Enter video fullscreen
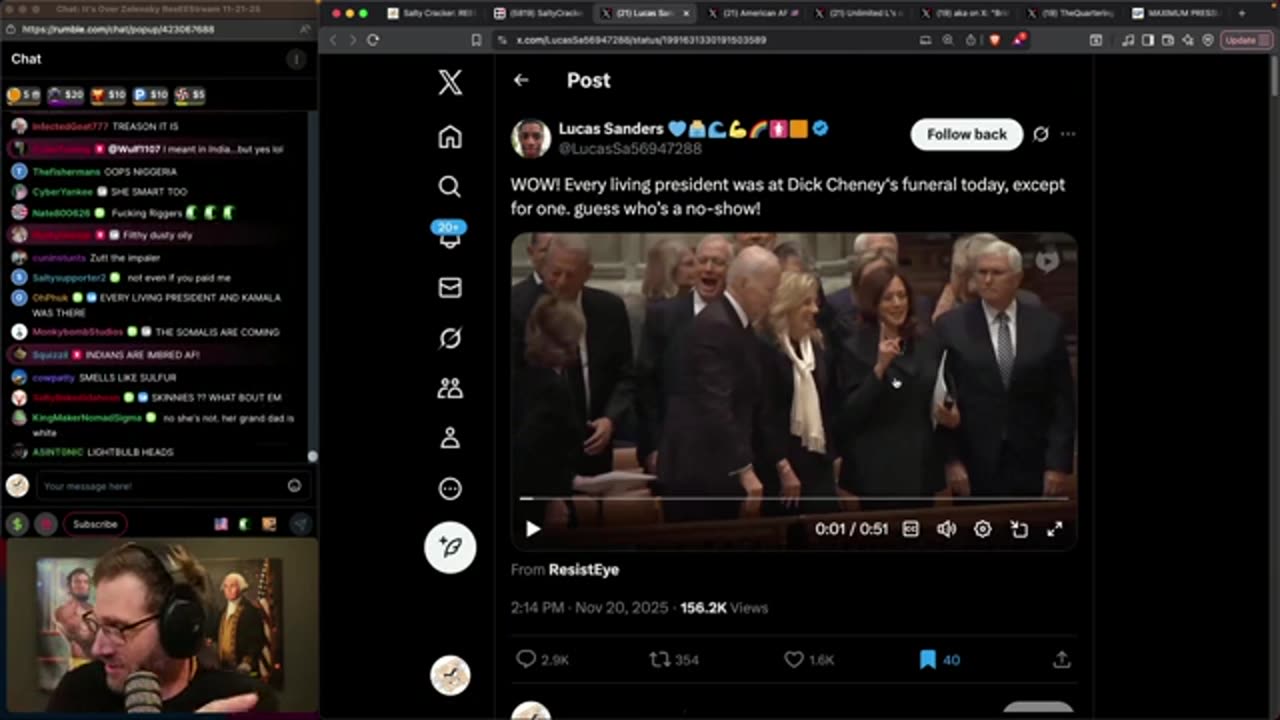This screenshot has width=1280, height=720. pyautogui.click(x=1055, y=529)
